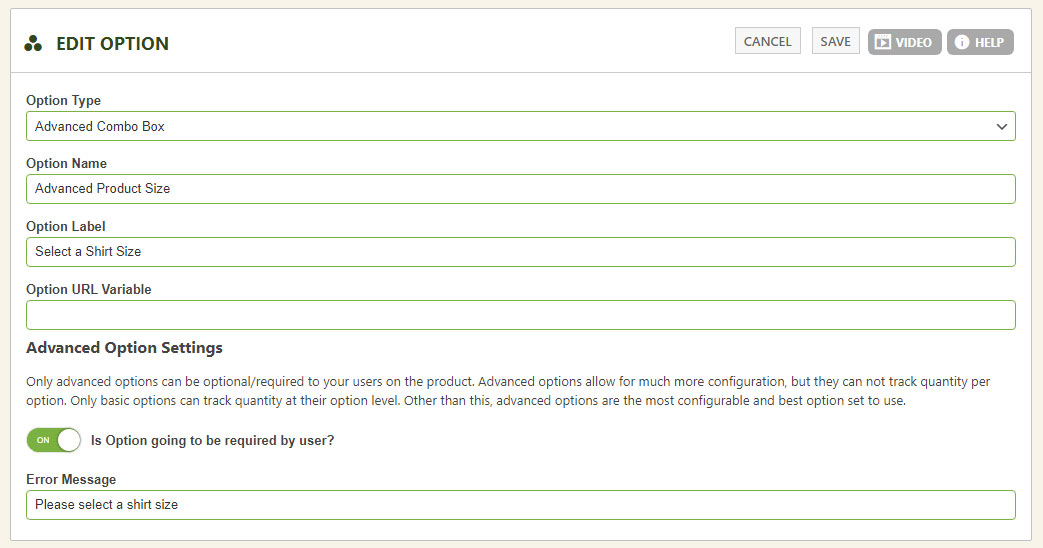
Task: Focus the Option Name field
Action: (521, 189)
